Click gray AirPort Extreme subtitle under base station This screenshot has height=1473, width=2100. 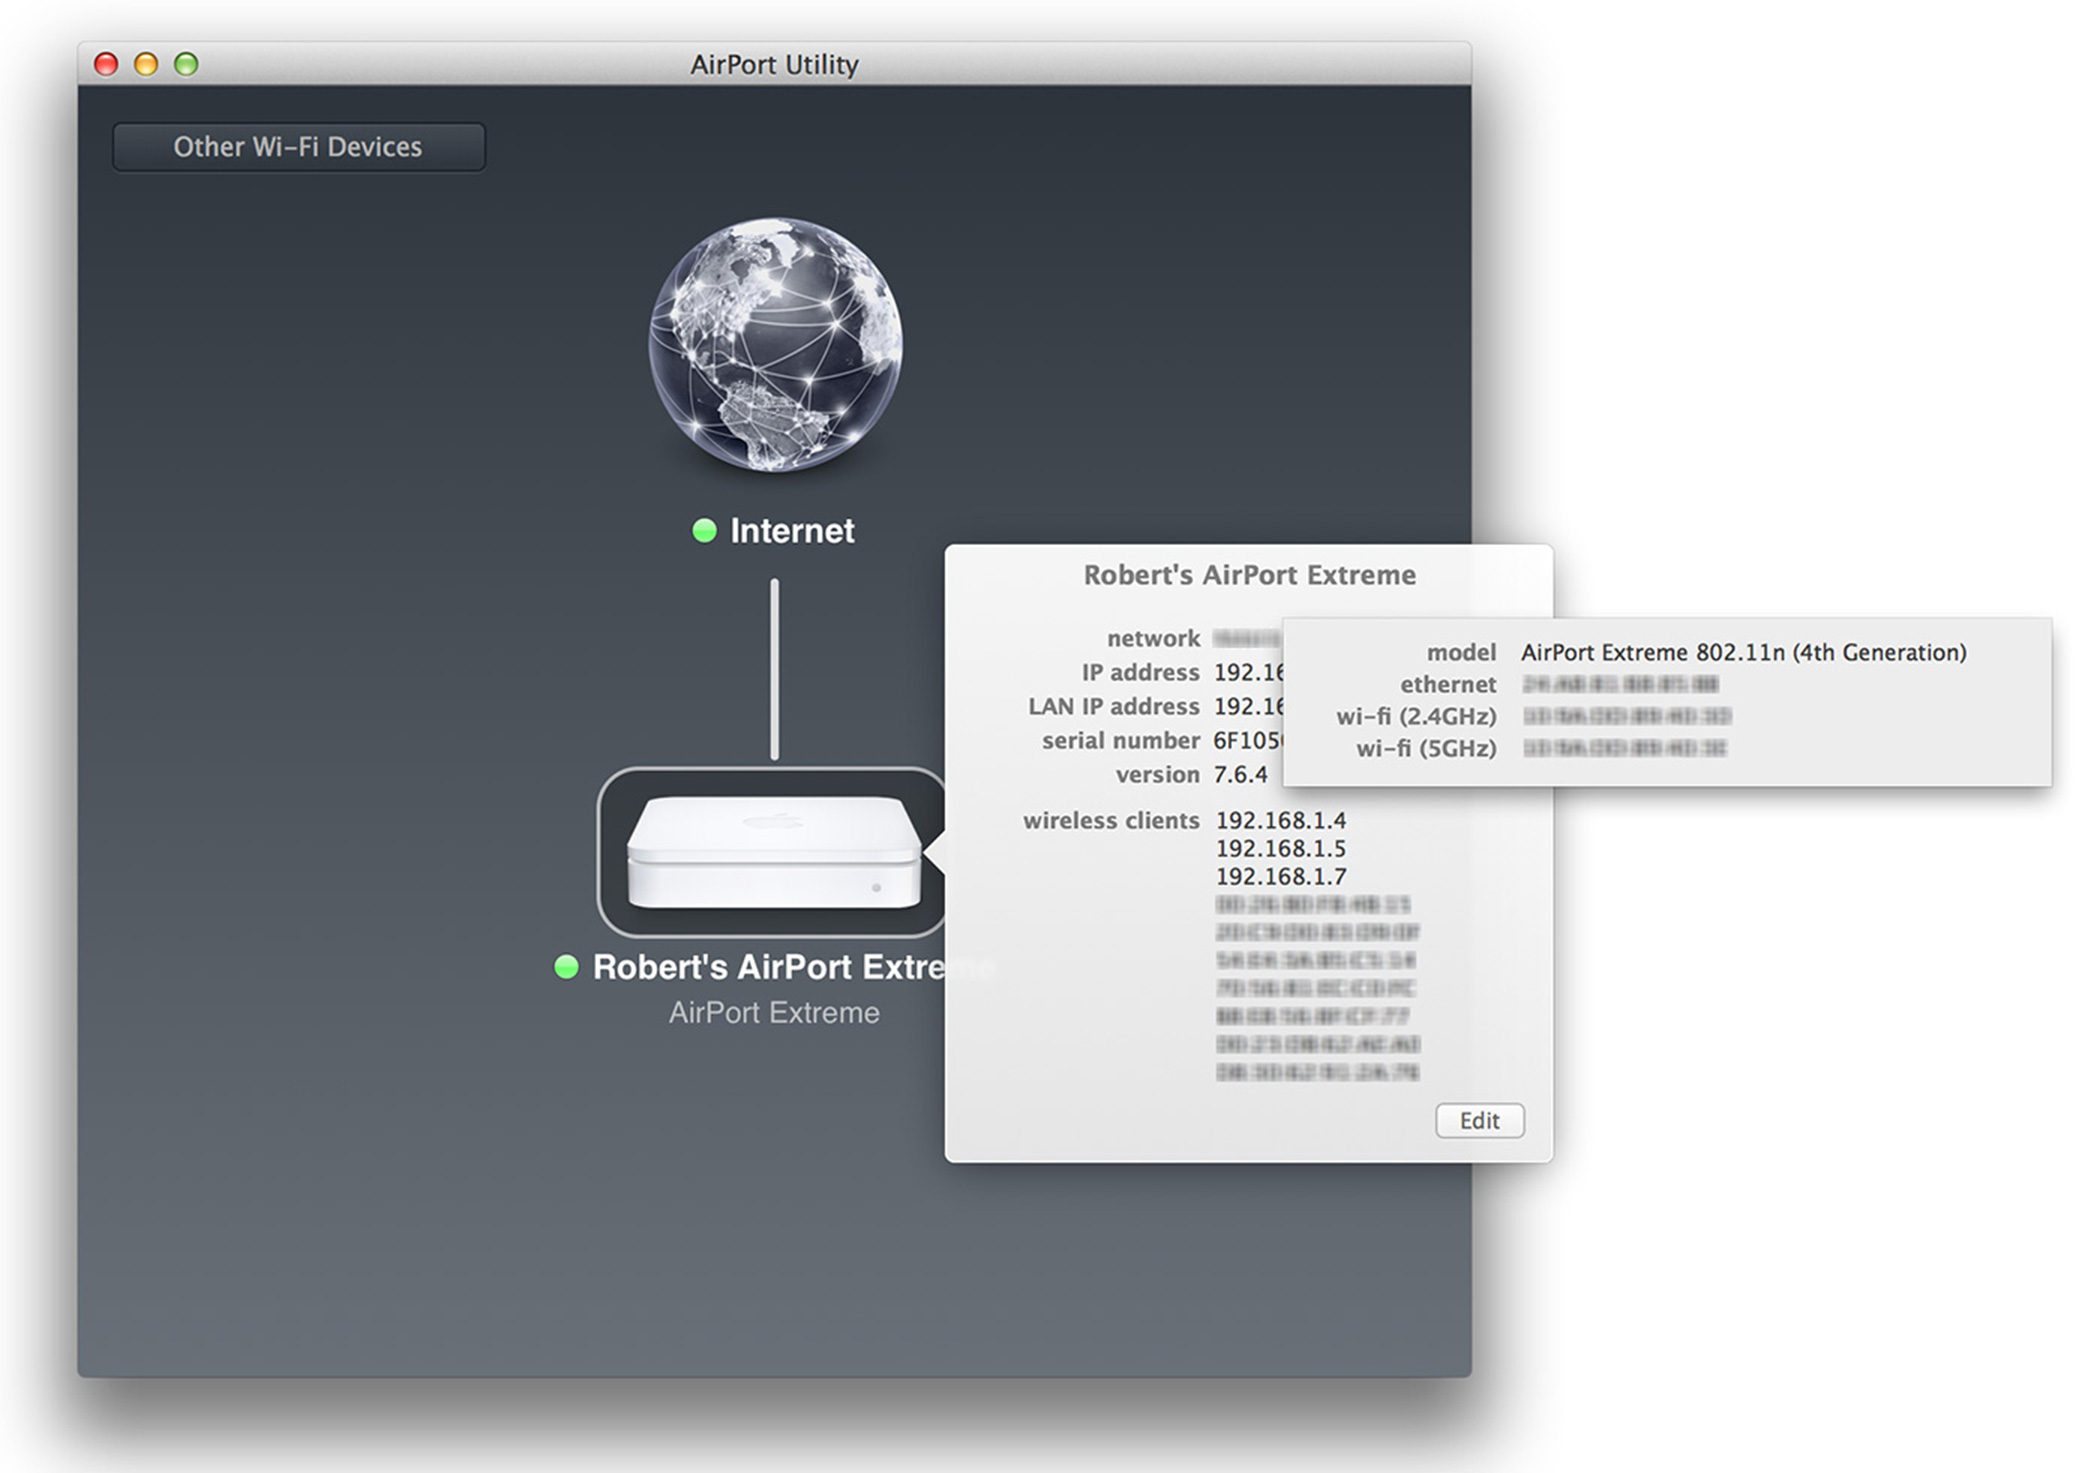click(x=774, y=1013)
